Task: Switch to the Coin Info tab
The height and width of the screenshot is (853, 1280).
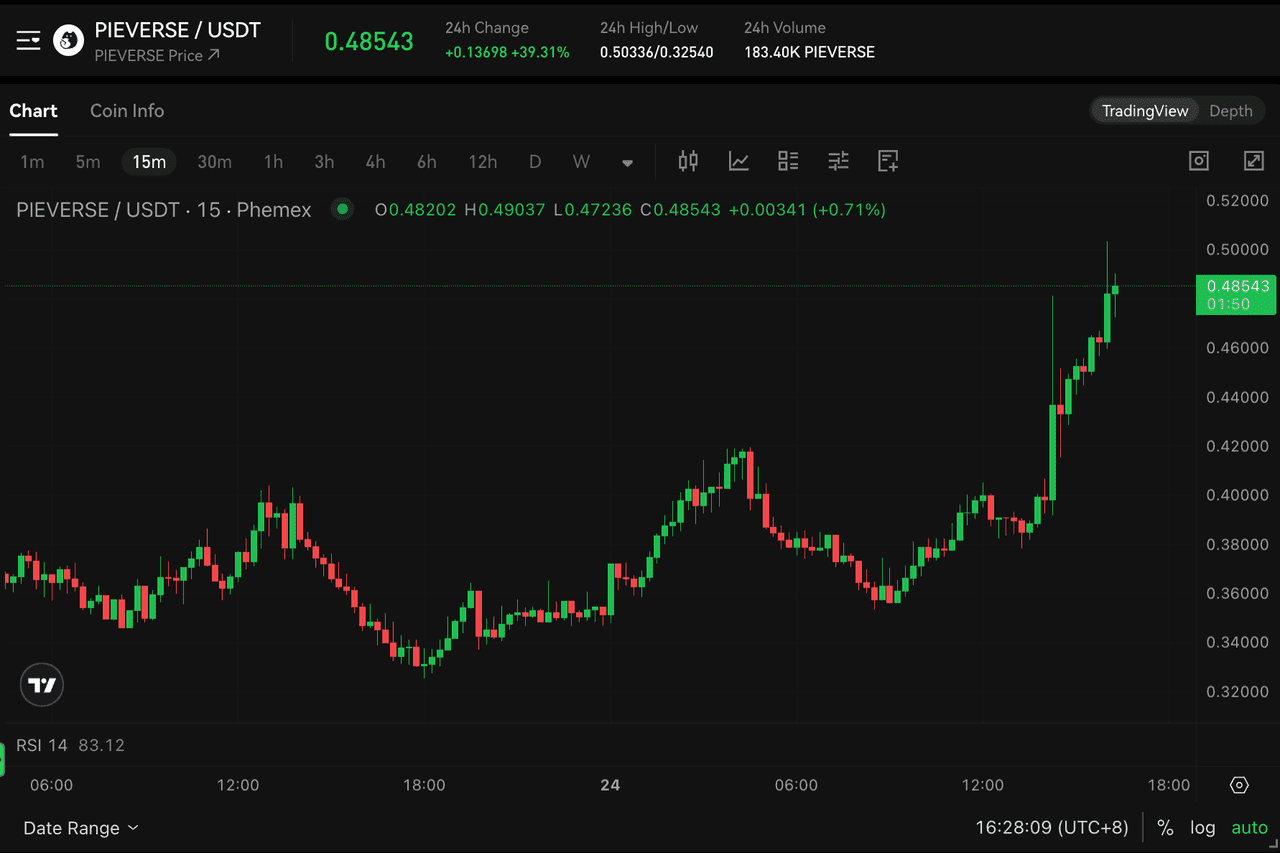Action: point(127,110)
